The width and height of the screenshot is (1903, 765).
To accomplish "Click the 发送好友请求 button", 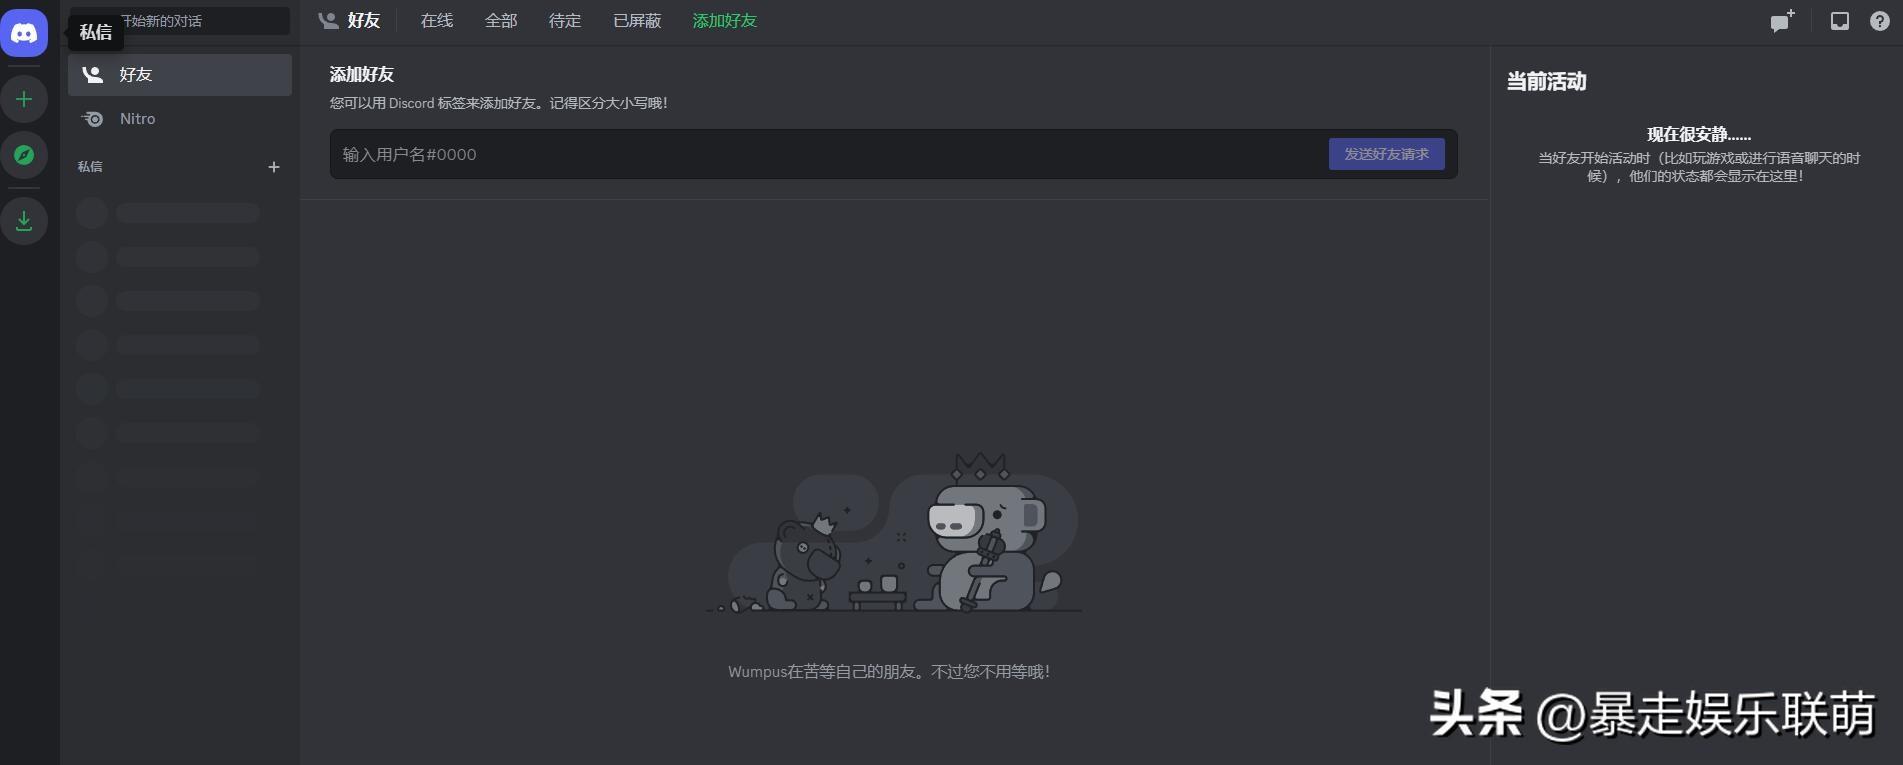I will click(x=1386, y=154).
